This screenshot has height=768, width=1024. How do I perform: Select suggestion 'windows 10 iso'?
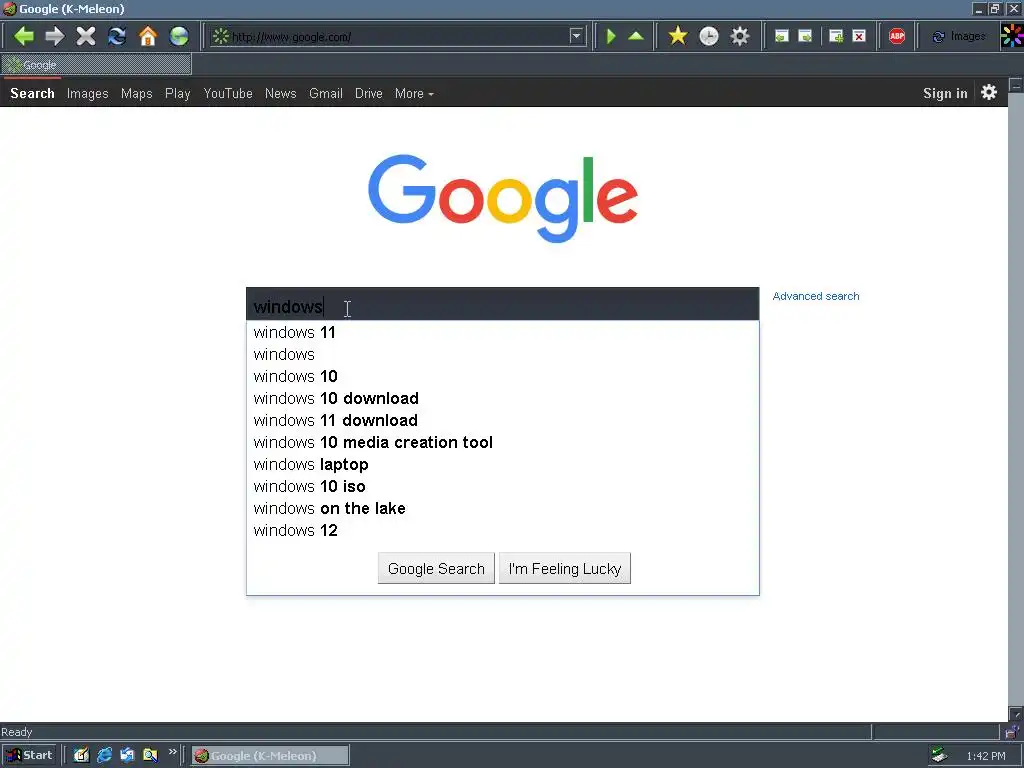click(x=503, y=487)
